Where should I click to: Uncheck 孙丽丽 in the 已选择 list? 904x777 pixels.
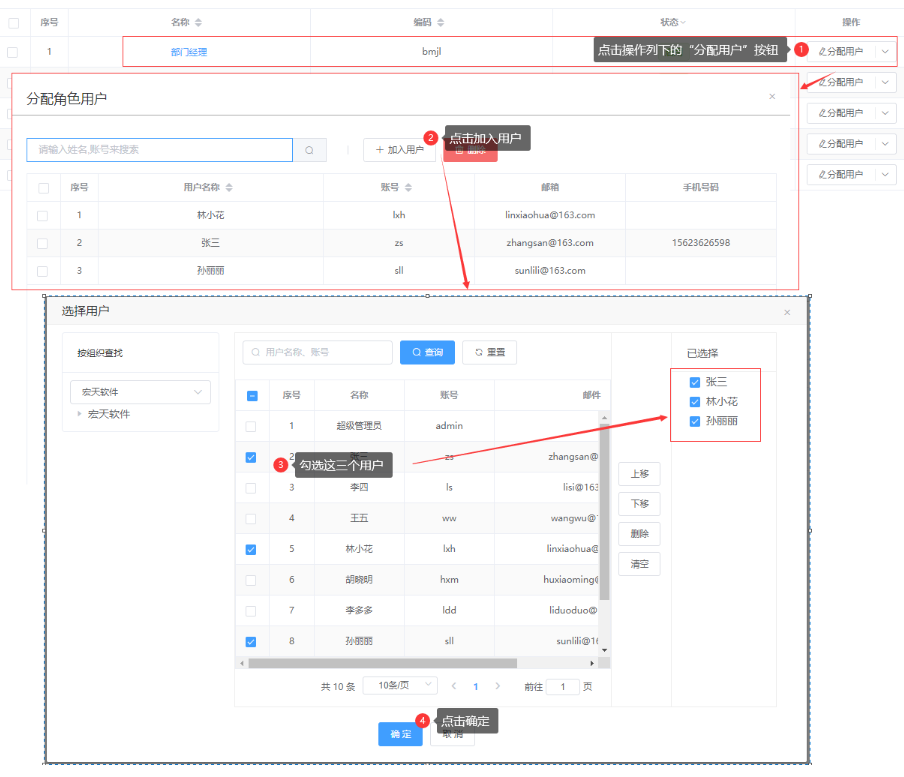point(695,421)
